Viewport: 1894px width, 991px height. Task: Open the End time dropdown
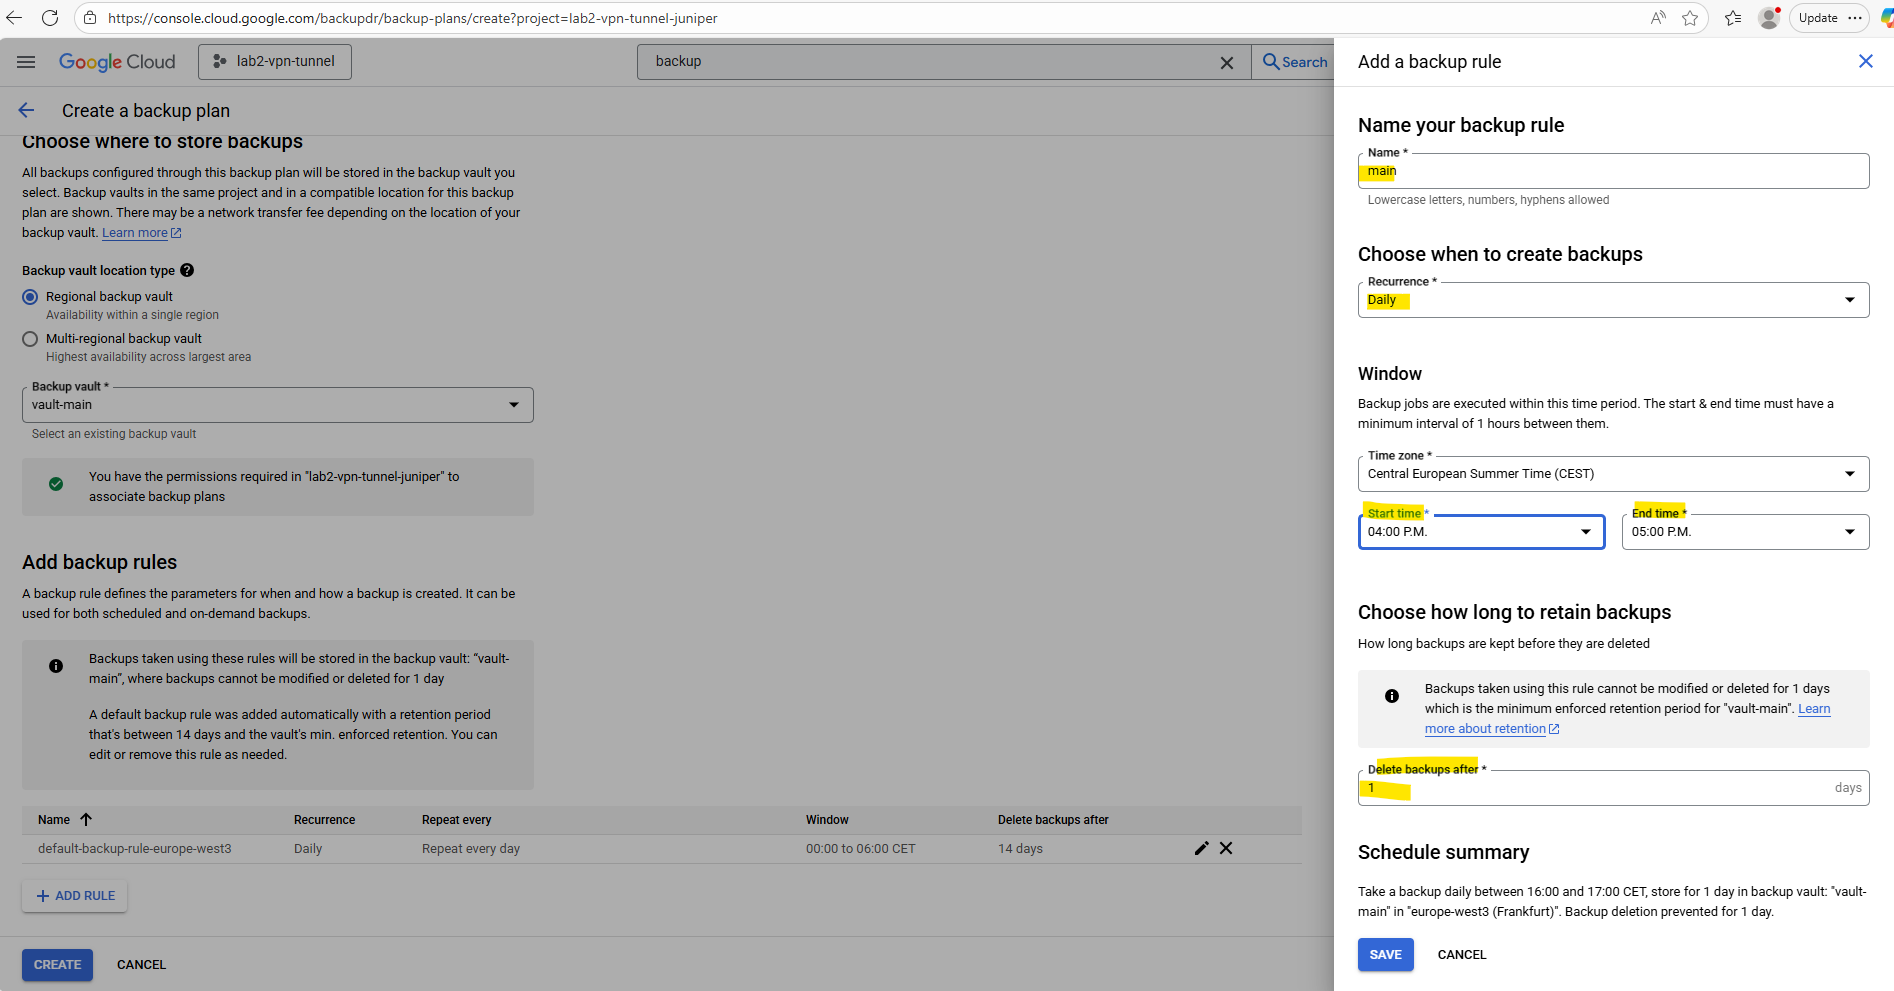(1745, 532)
